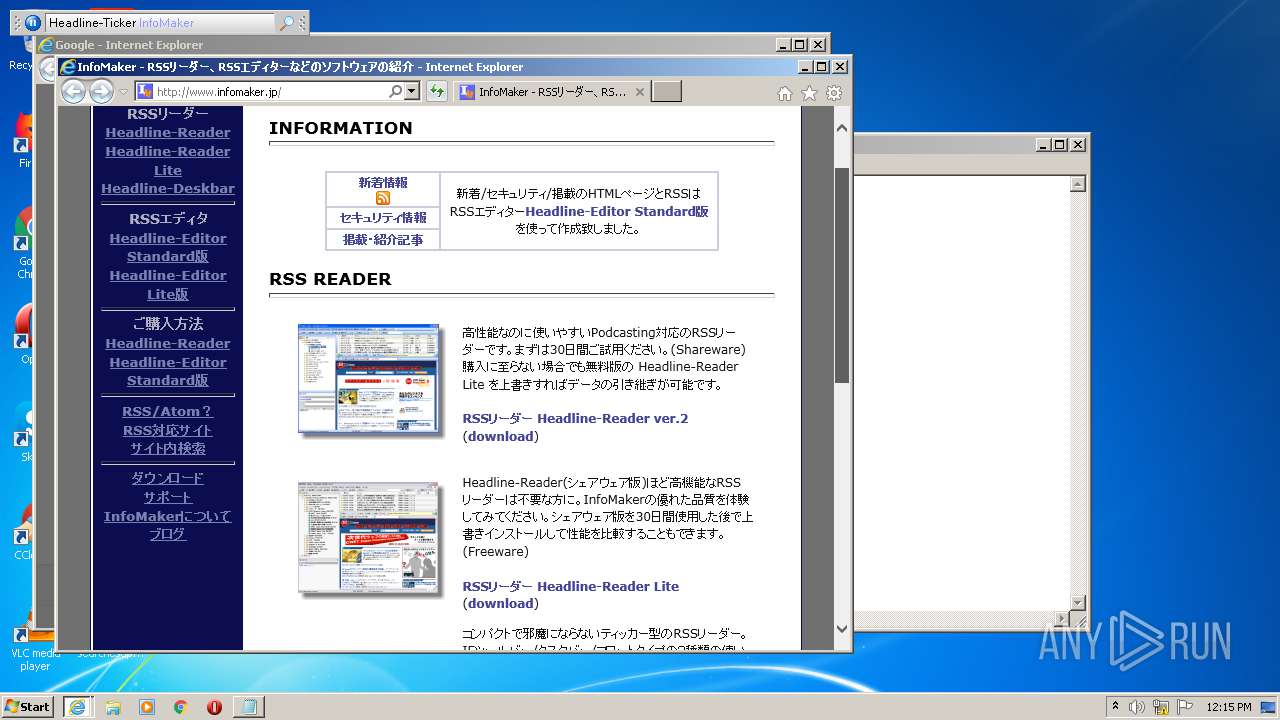Open セキュリティ情報 link
1280x720 pixels.
(x=383, y=218)
